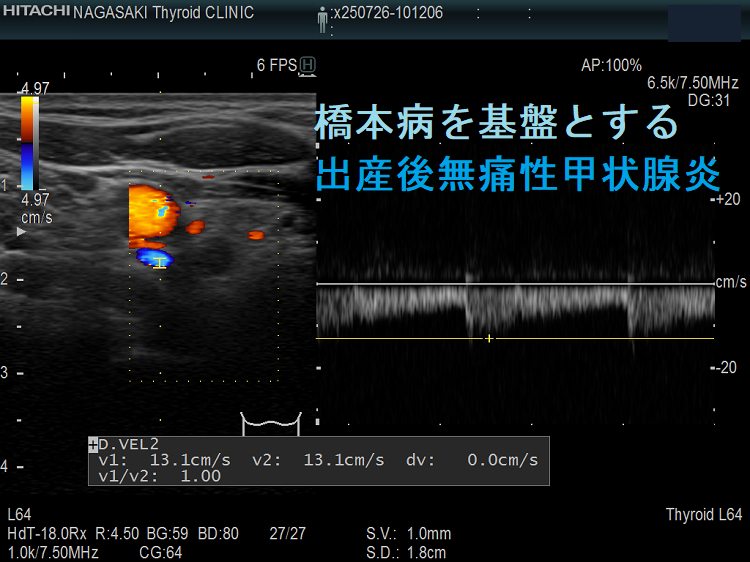This screenshot has height=562, width=750.
Task: Click the focus arrow marker on depth scale
Action: 22,230
